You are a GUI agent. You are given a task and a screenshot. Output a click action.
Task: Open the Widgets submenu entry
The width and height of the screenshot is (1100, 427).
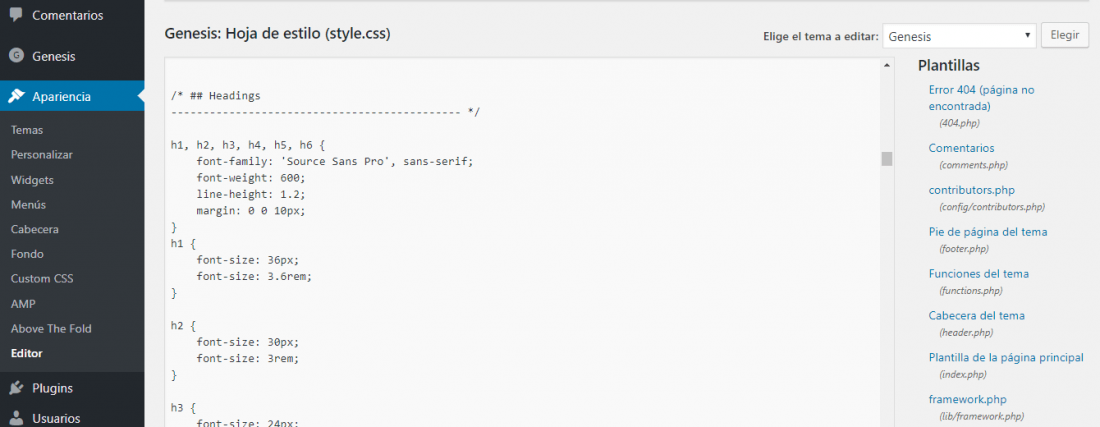(32, 179)
